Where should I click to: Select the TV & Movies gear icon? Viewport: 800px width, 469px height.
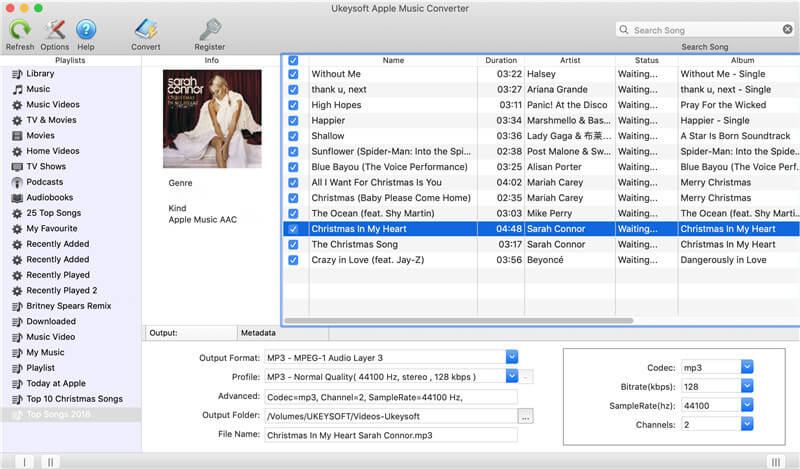coord(17,120)
